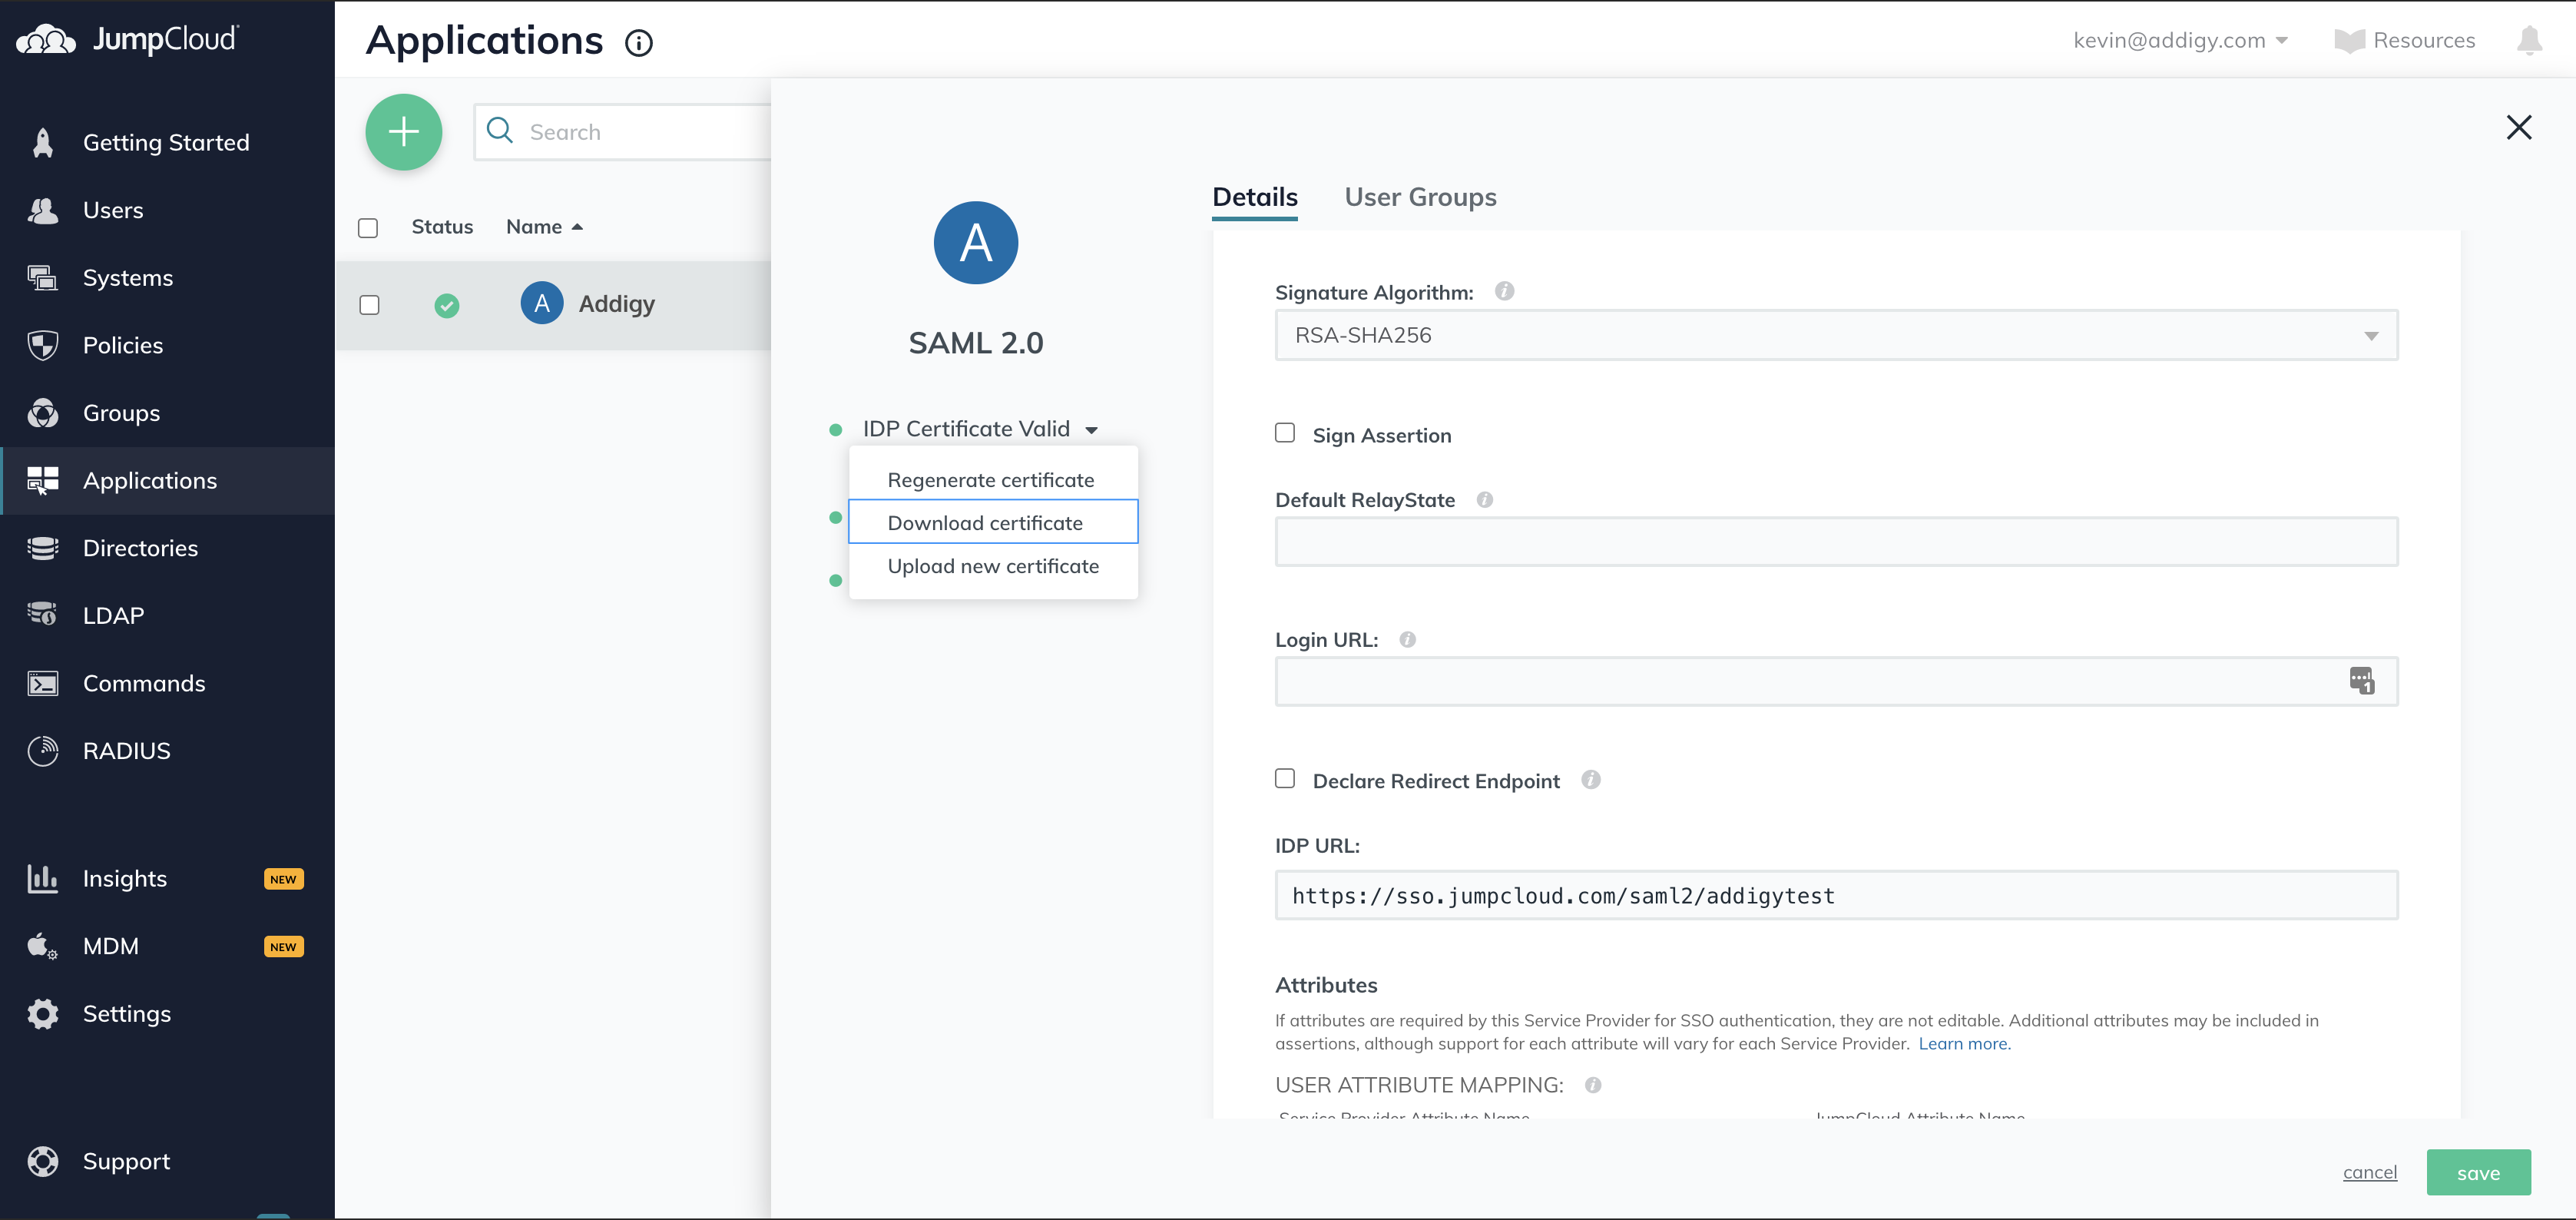Click the Insights NEW badge

point(283,879)
